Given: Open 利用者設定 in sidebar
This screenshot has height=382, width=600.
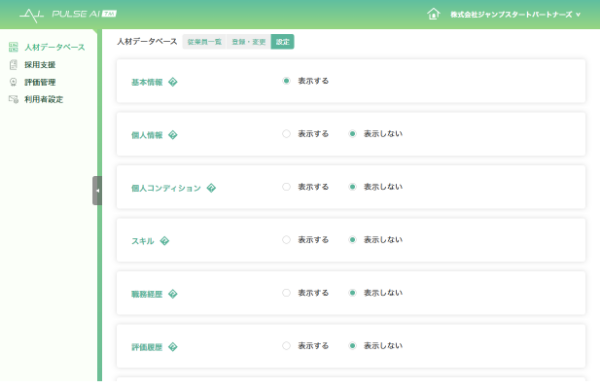Looking at the screenshot, I should (44, 99).
